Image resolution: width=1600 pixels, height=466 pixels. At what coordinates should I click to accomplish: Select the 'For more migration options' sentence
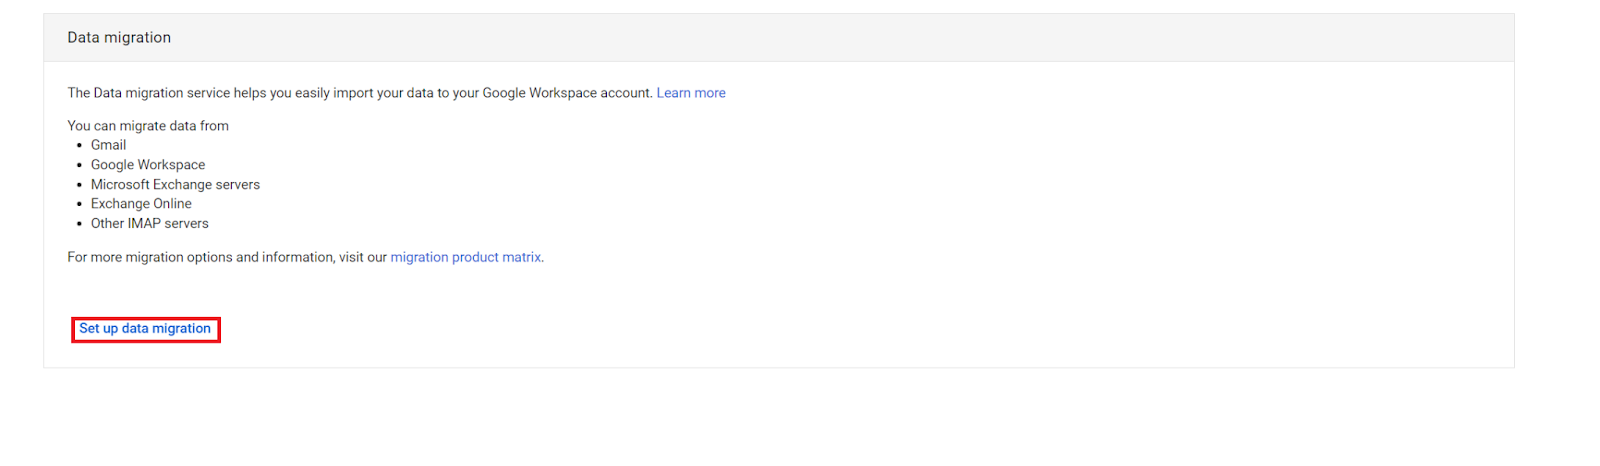(x=306, y=257)
